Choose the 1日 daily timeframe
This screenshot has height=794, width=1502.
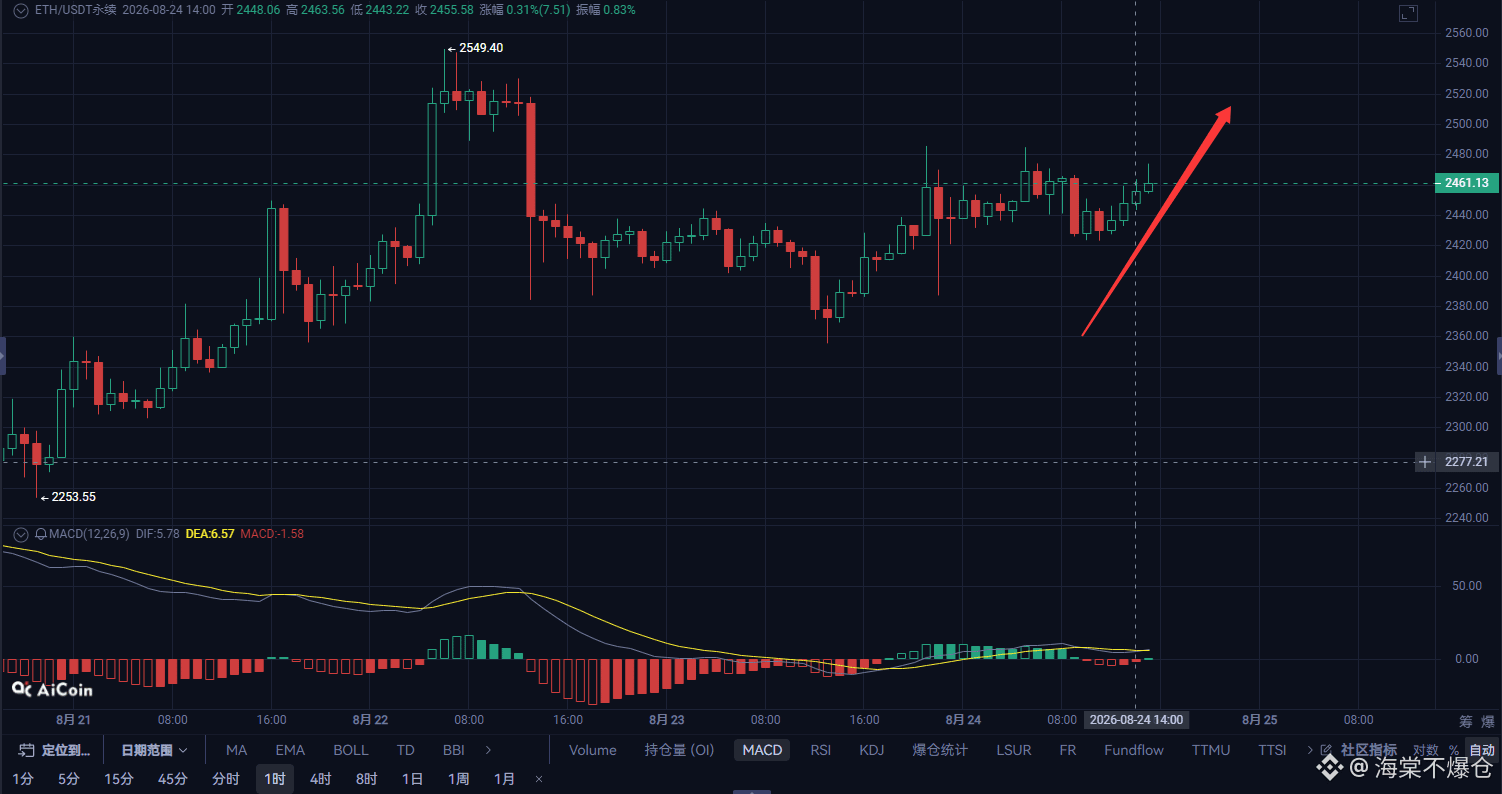coord(412,779)
